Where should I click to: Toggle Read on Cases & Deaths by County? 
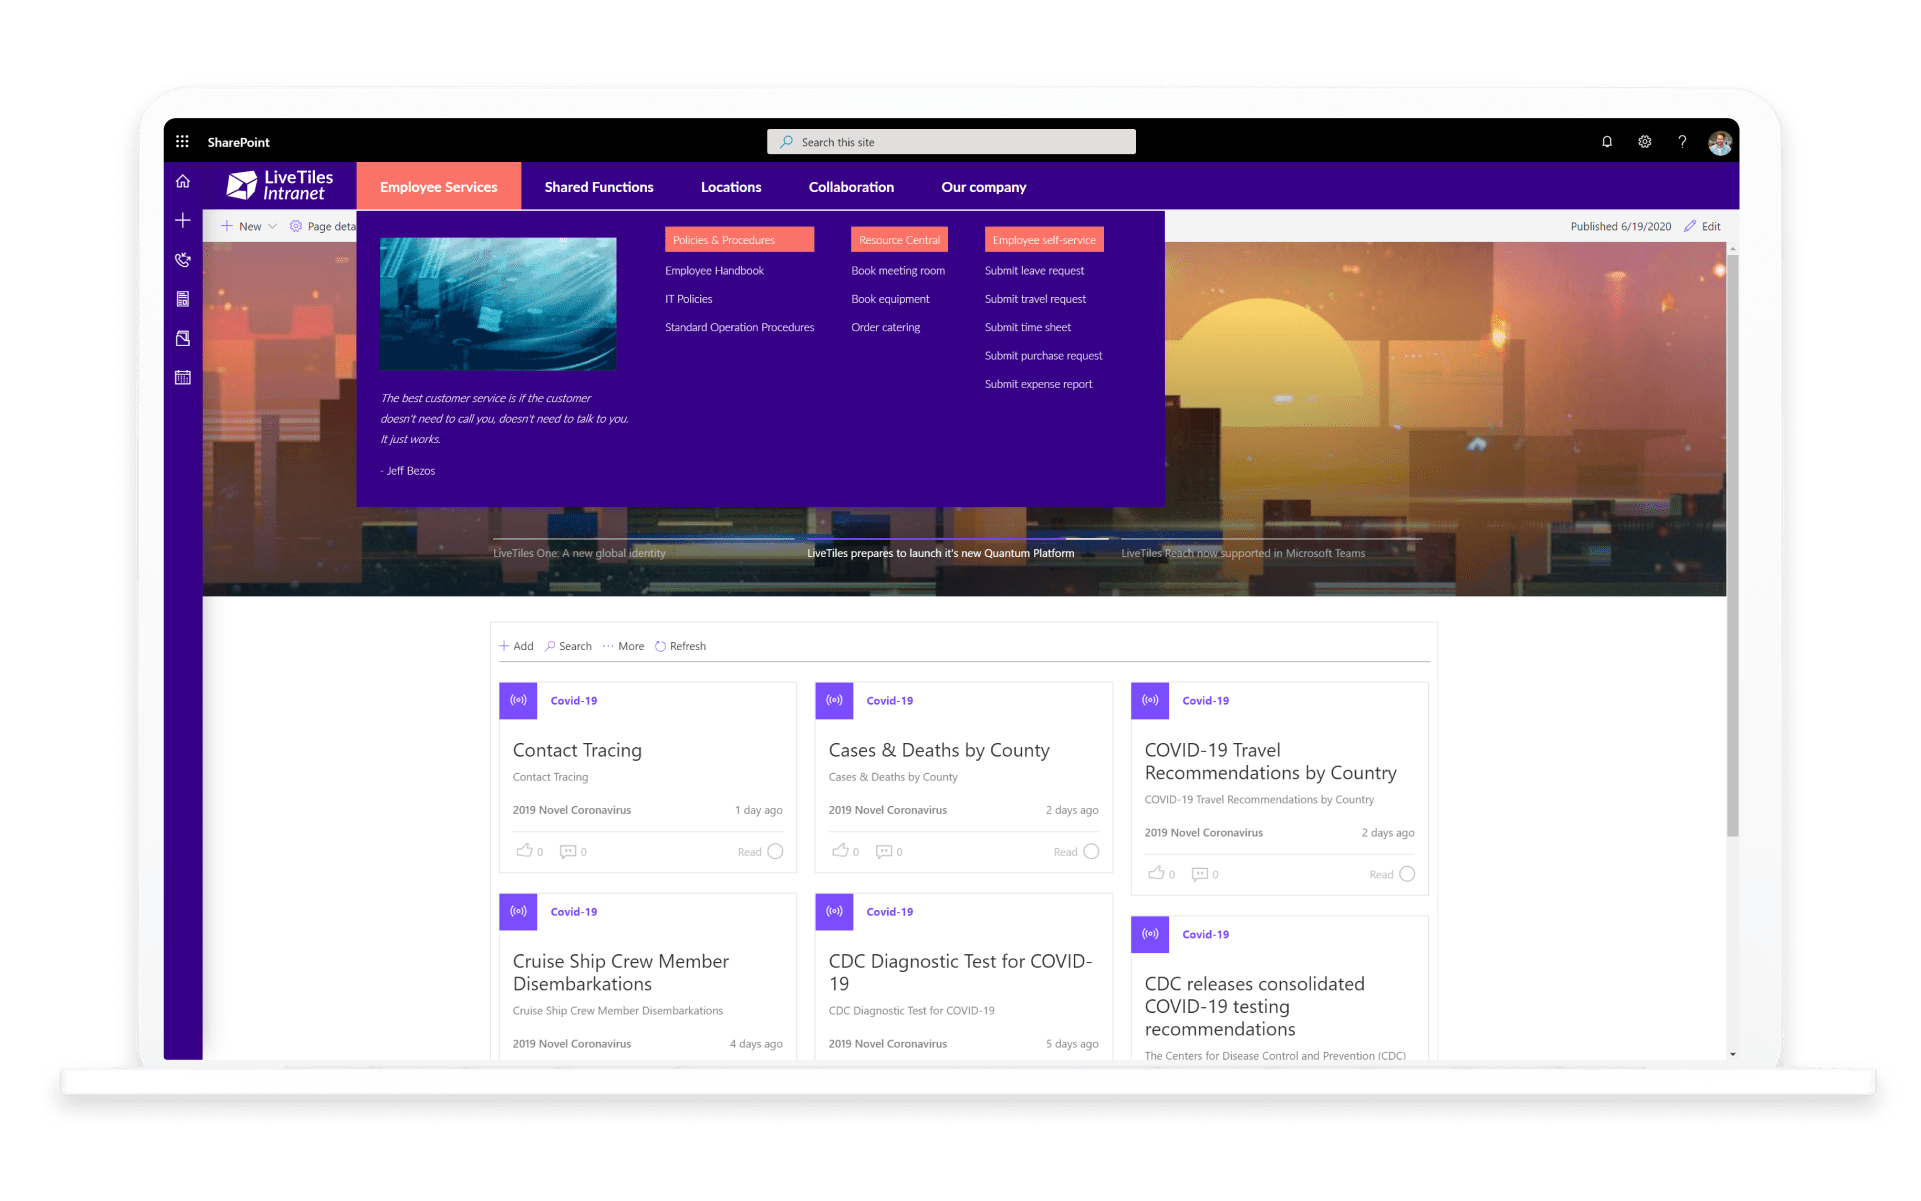pos(1091,851)
